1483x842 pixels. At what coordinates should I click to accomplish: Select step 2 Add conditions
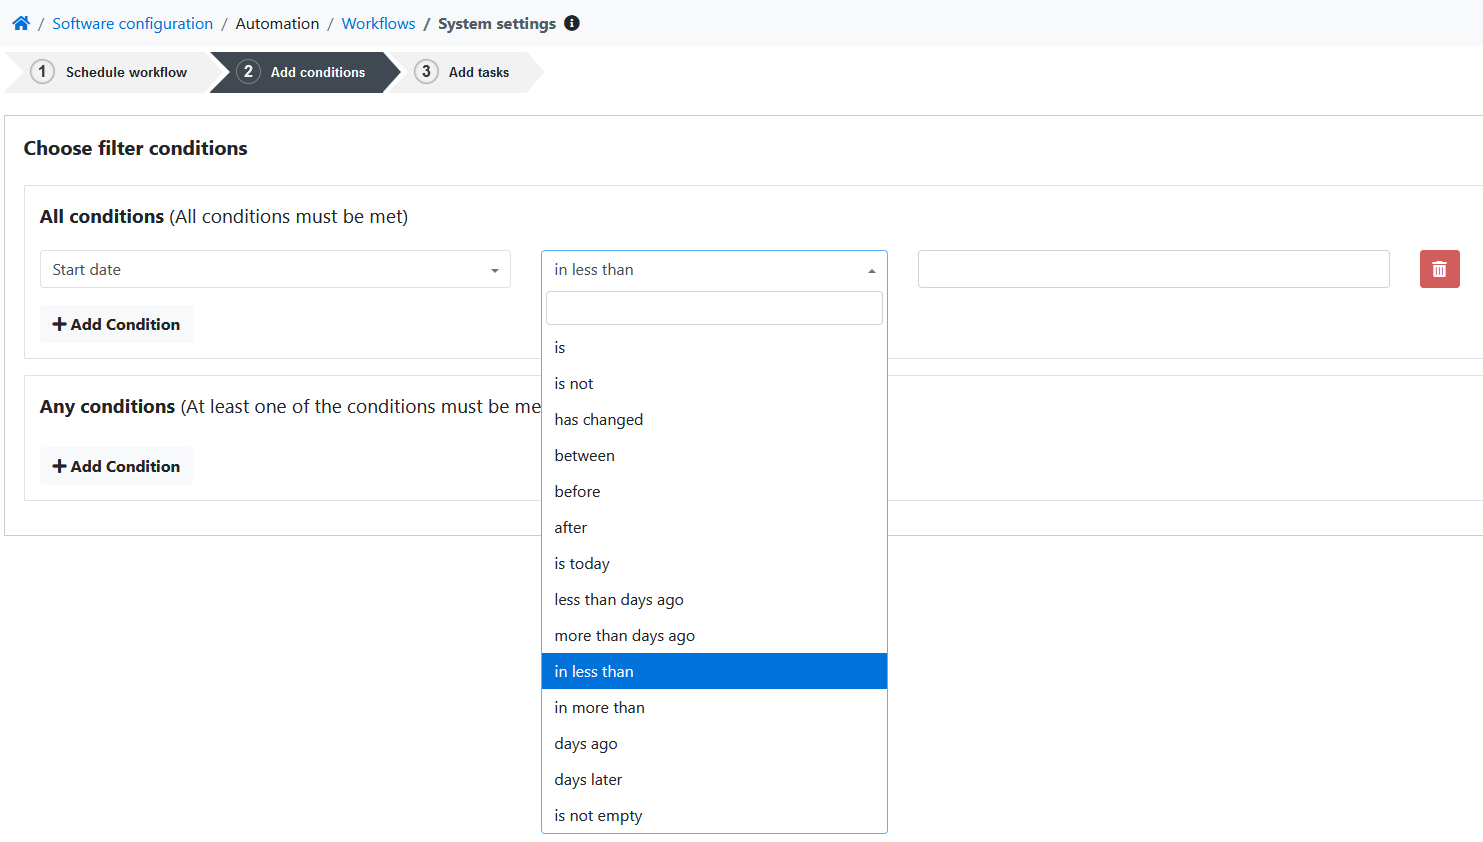coord(304,72)
